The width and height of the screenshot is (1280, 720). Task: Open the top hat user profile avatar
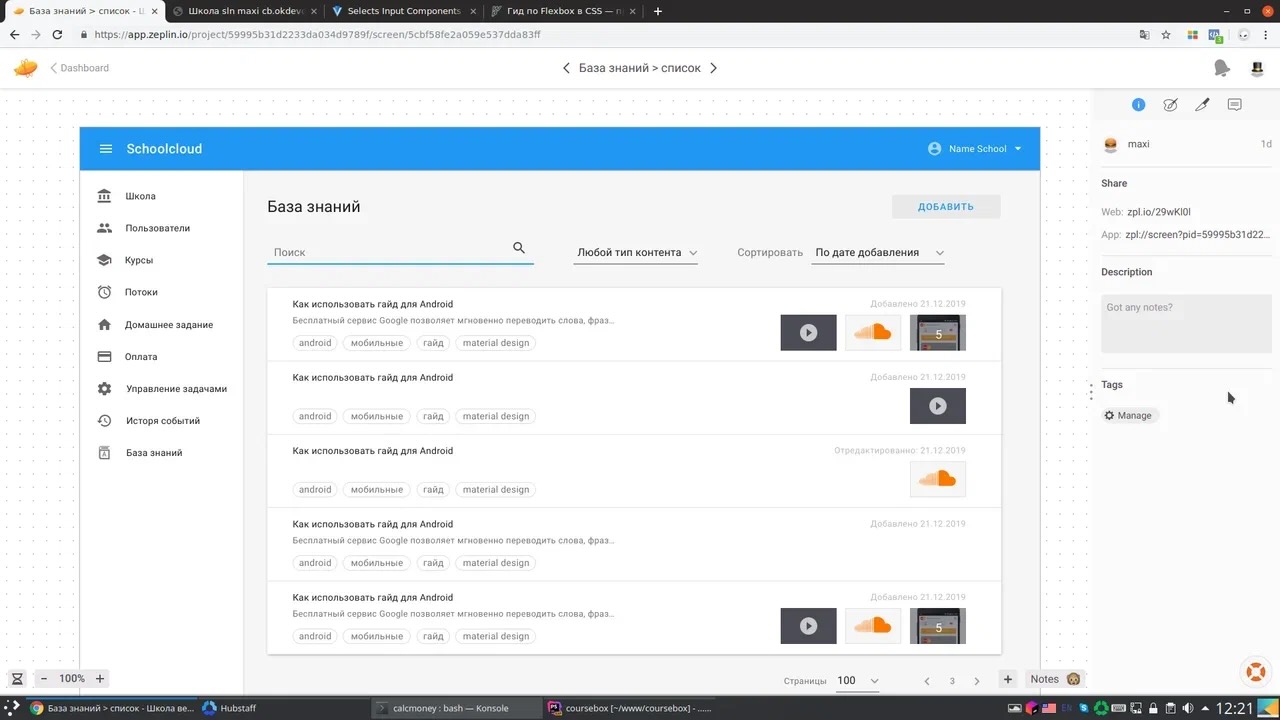pyautogui.click(x=1257, y=68)
